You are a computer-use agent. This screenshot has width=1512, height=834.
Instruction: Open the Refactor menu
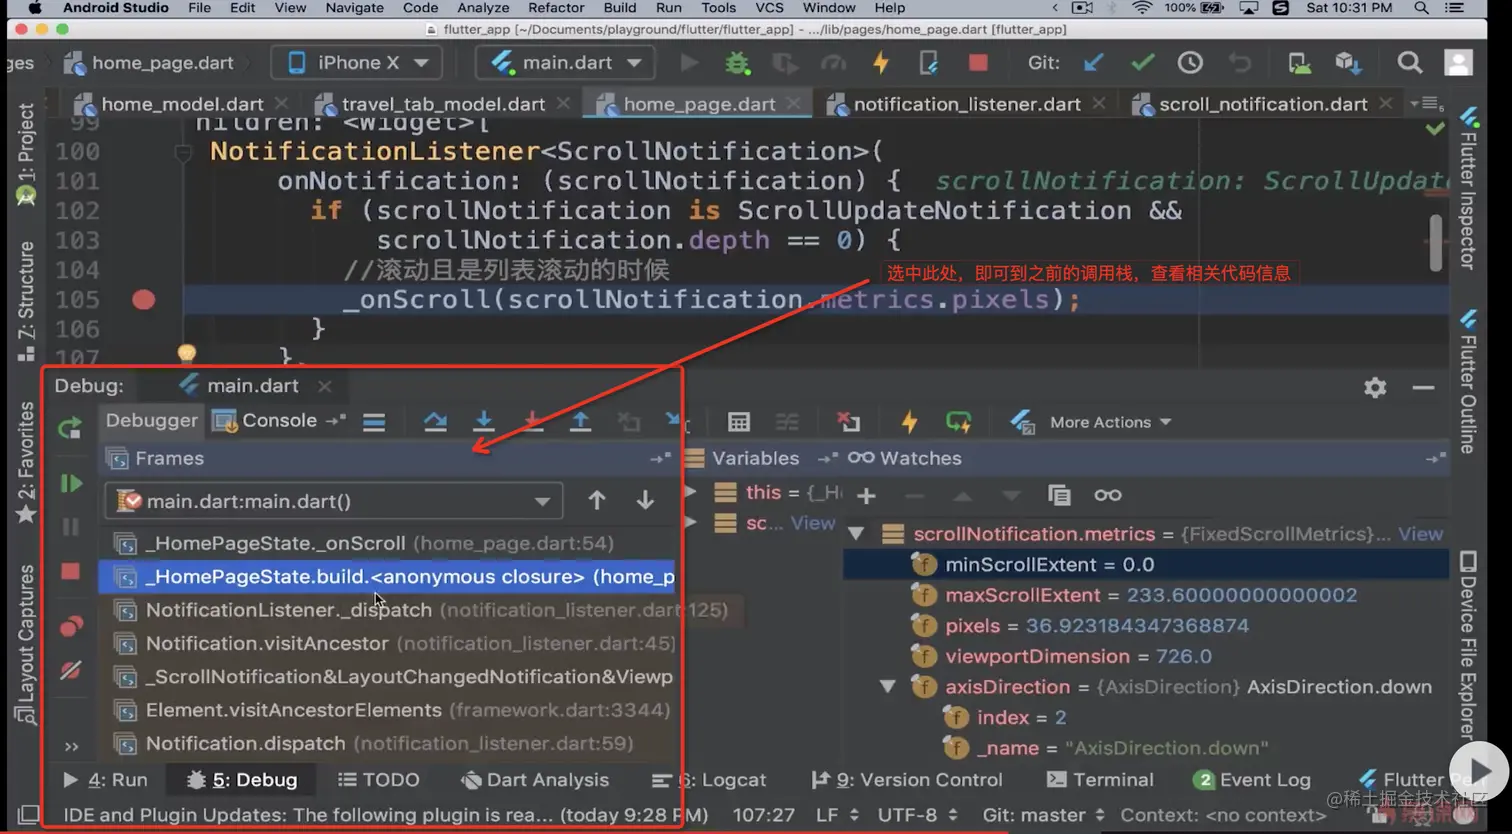click(x=556, y=8)
